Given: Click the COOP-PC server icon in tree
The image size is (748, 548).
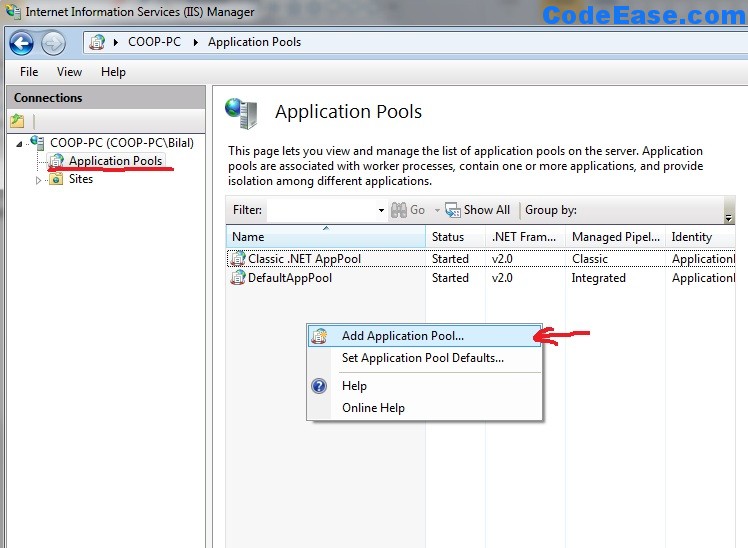Looking at the screenshot, I should [x=37, y=142].
